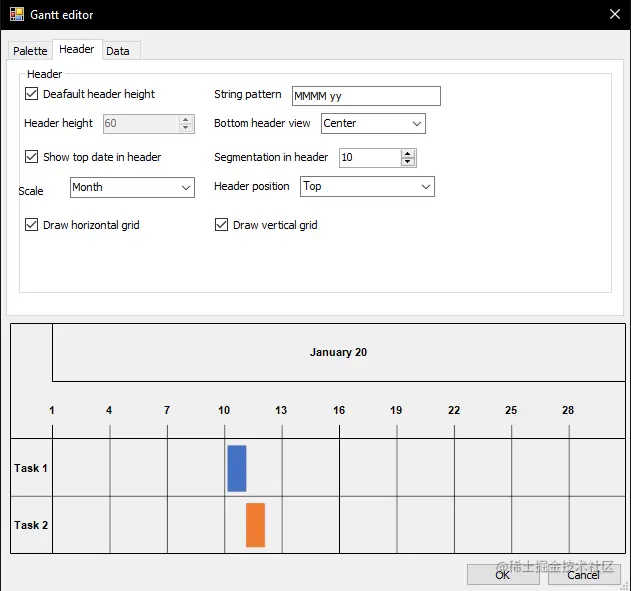Click the Header height down arrow
This screenshot has height=591, width=631.
186,128
